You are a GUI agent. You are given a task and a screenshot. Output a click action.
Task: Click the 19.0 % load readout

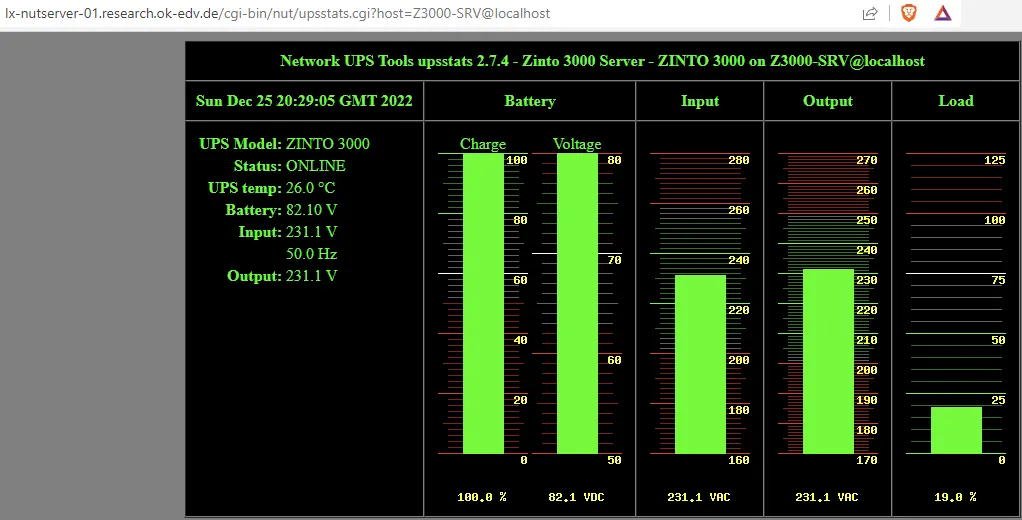[955, 497]
